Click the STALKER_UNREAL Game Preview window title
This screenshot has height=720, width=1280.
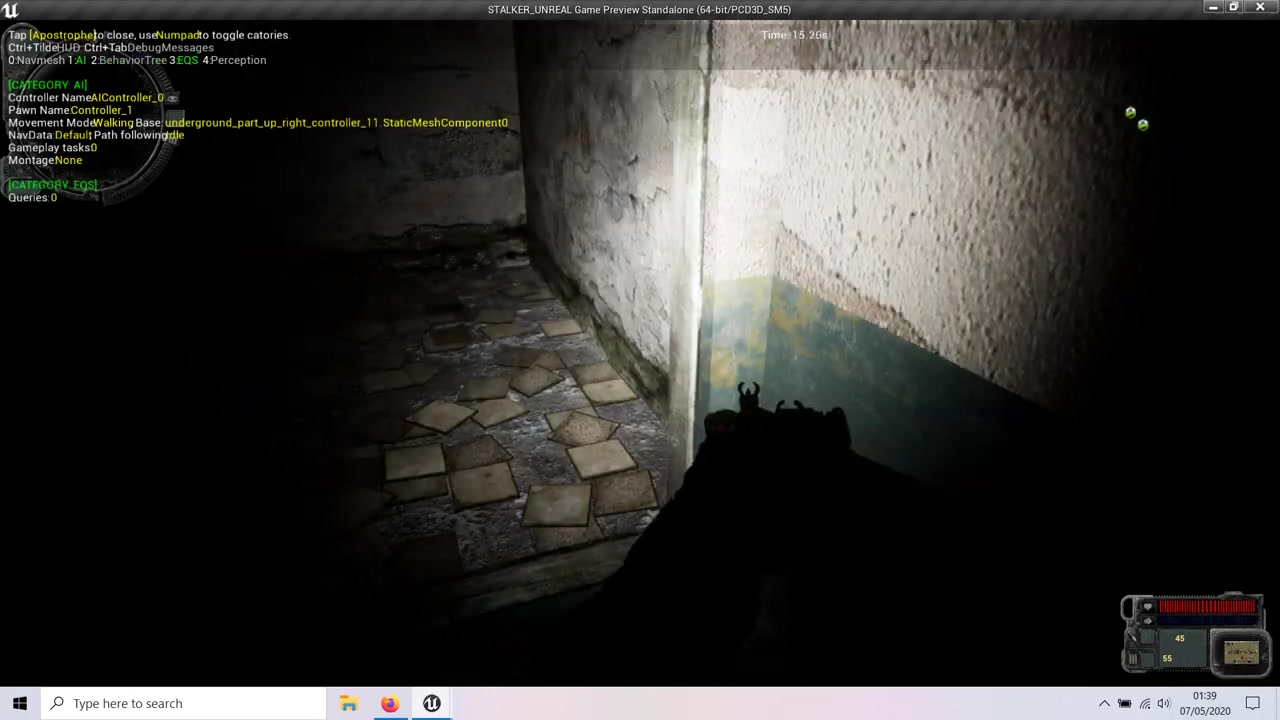point(639,10)
